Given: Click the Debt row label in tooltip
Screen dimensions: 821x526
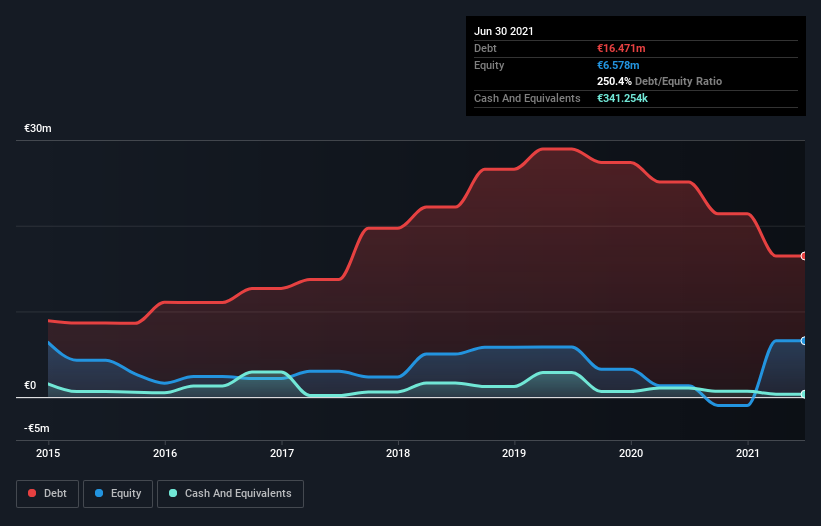Looking at the screenshot, I should [x=485, y=48].
